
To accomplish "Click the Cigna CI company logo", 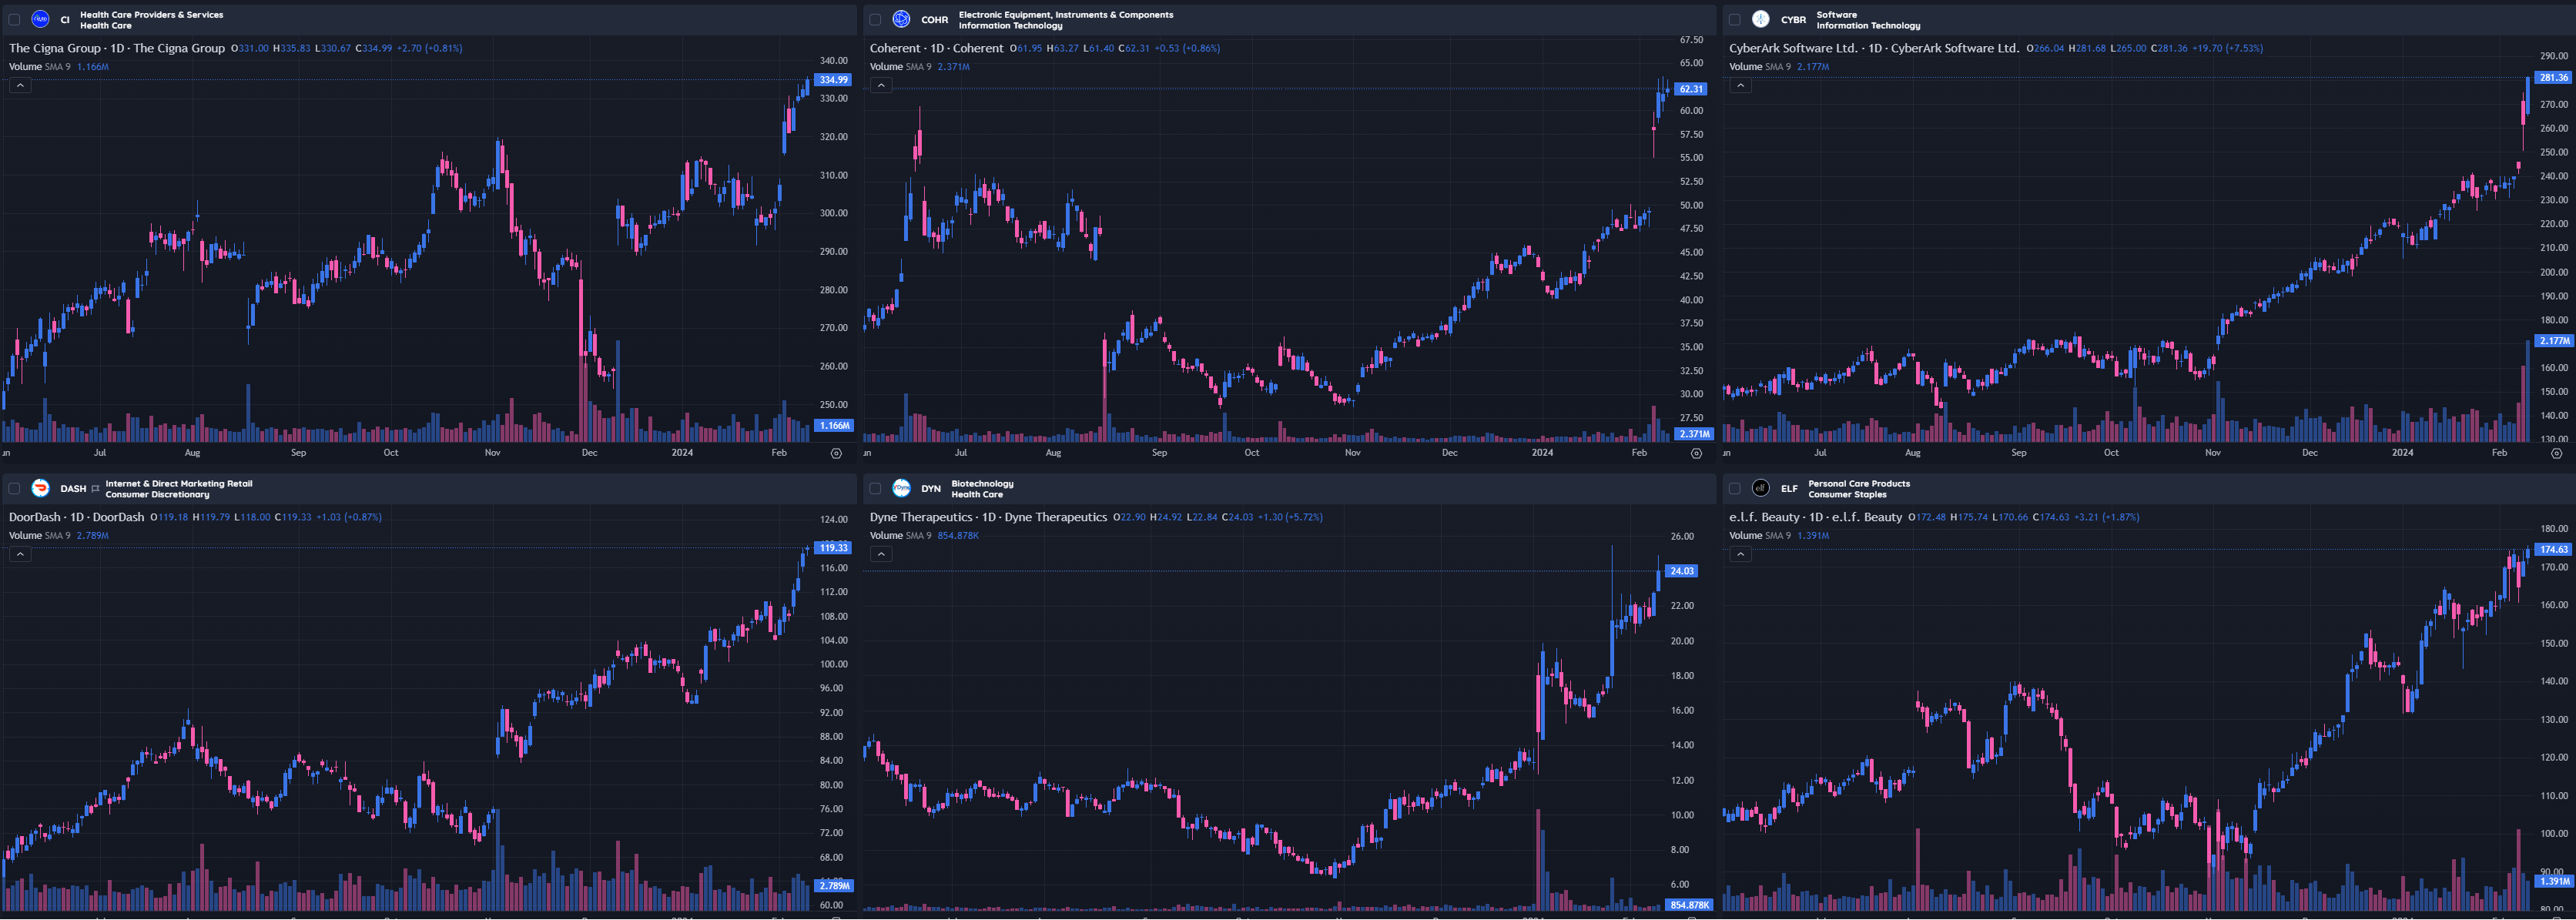I will click(40, 19).
